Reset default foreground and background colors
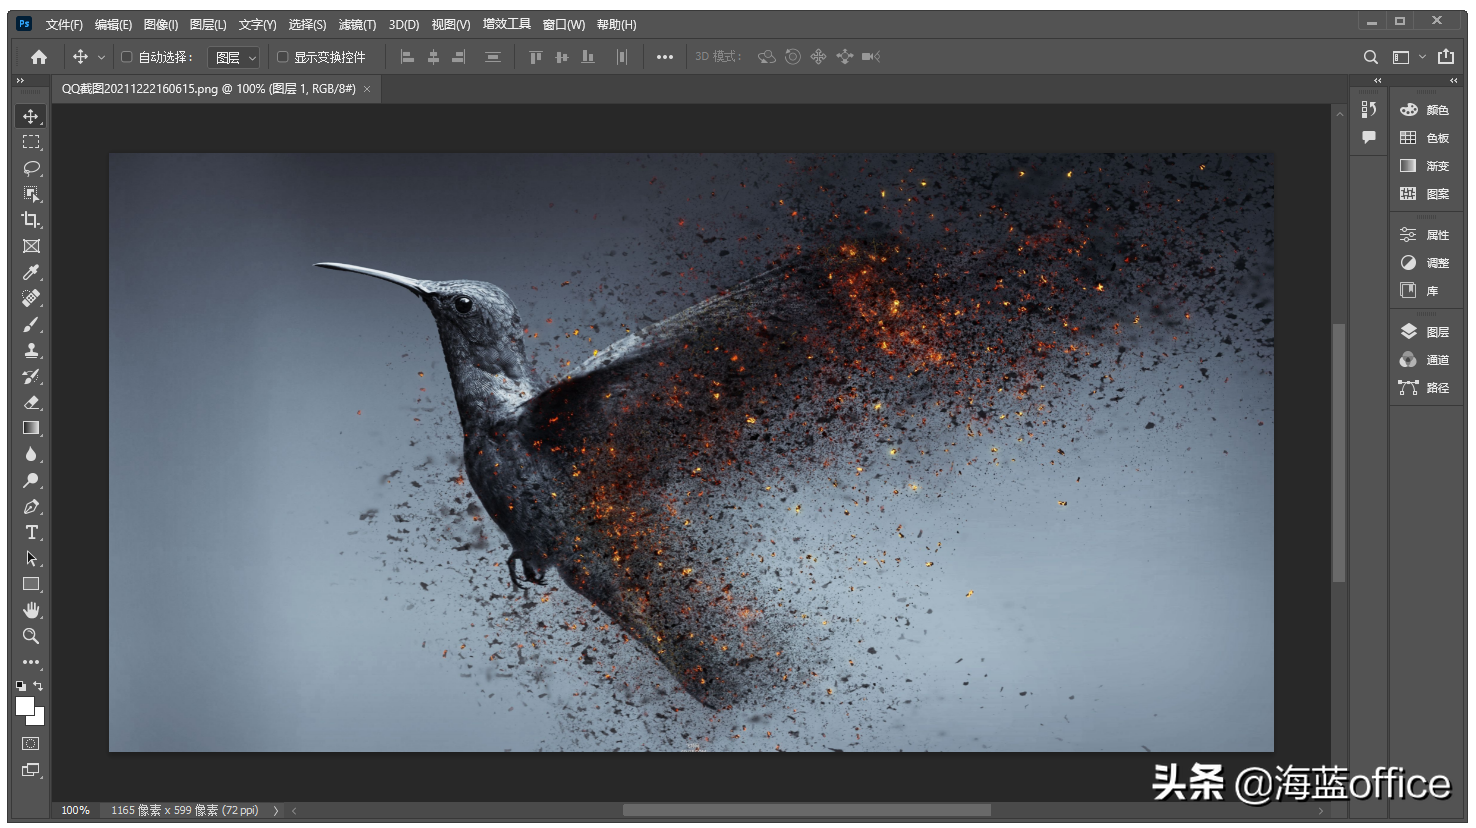The image size is (1476, 828). 21,686
